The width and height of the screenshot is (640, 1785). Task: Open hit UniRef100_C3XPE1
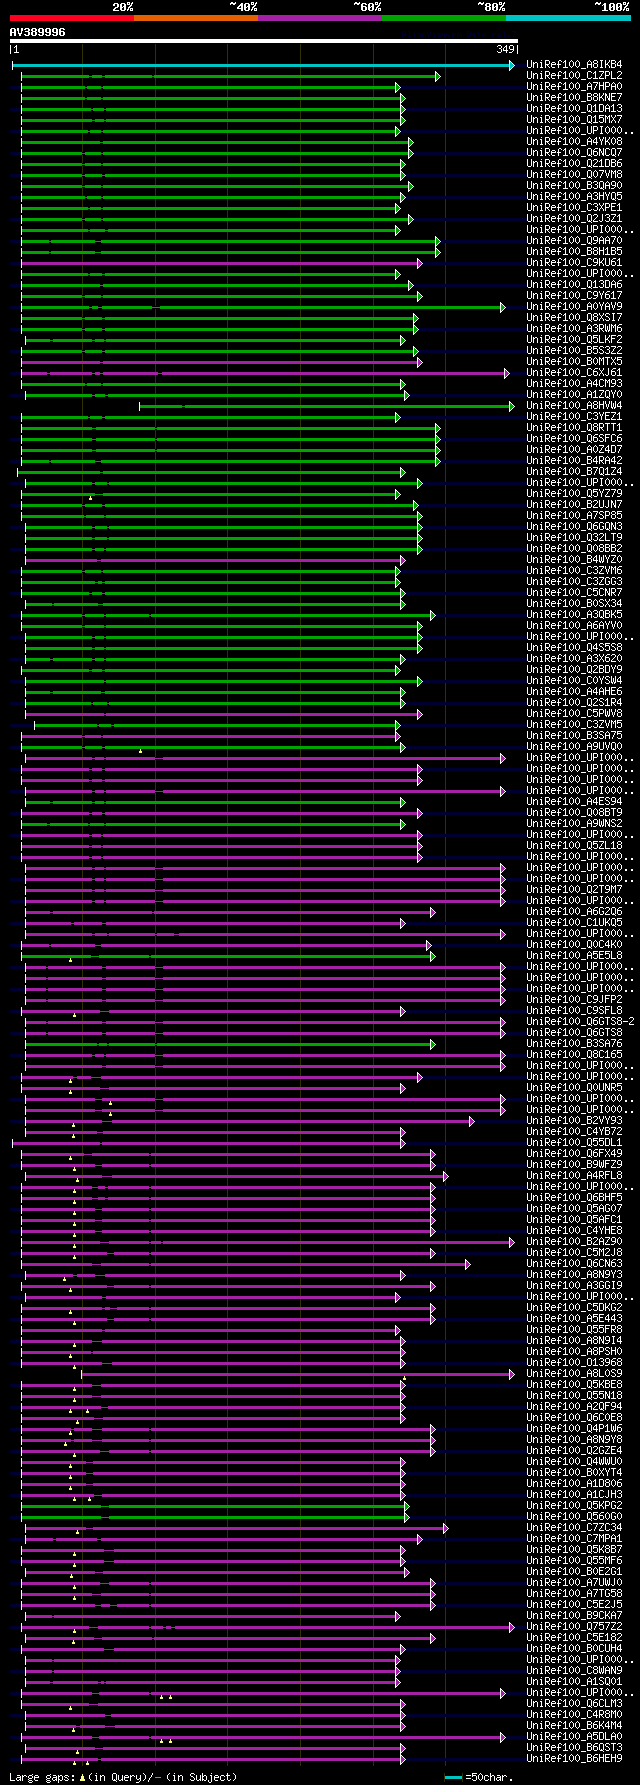tap(575, 208)
